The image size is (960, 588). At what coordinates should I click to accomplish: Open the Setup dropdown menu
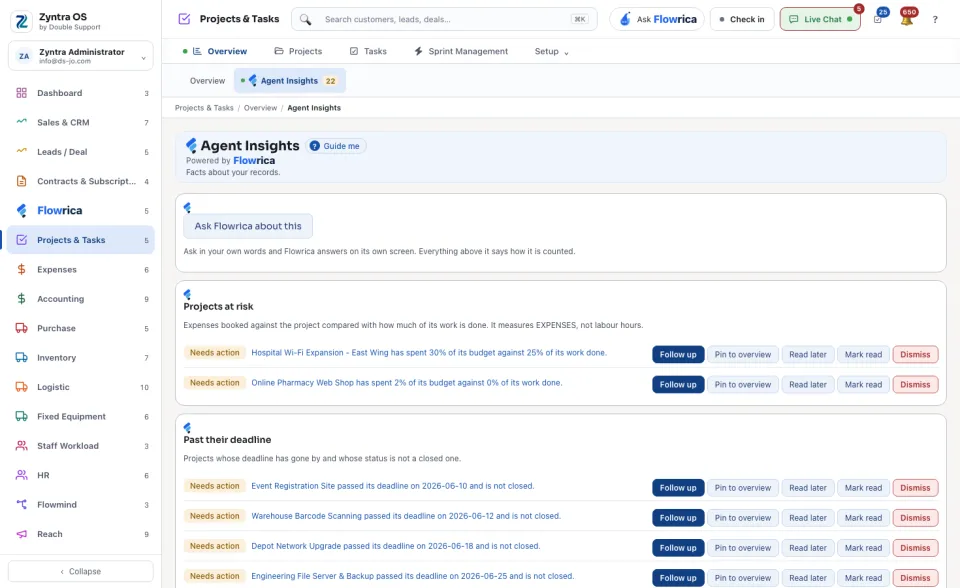[552, 51]
